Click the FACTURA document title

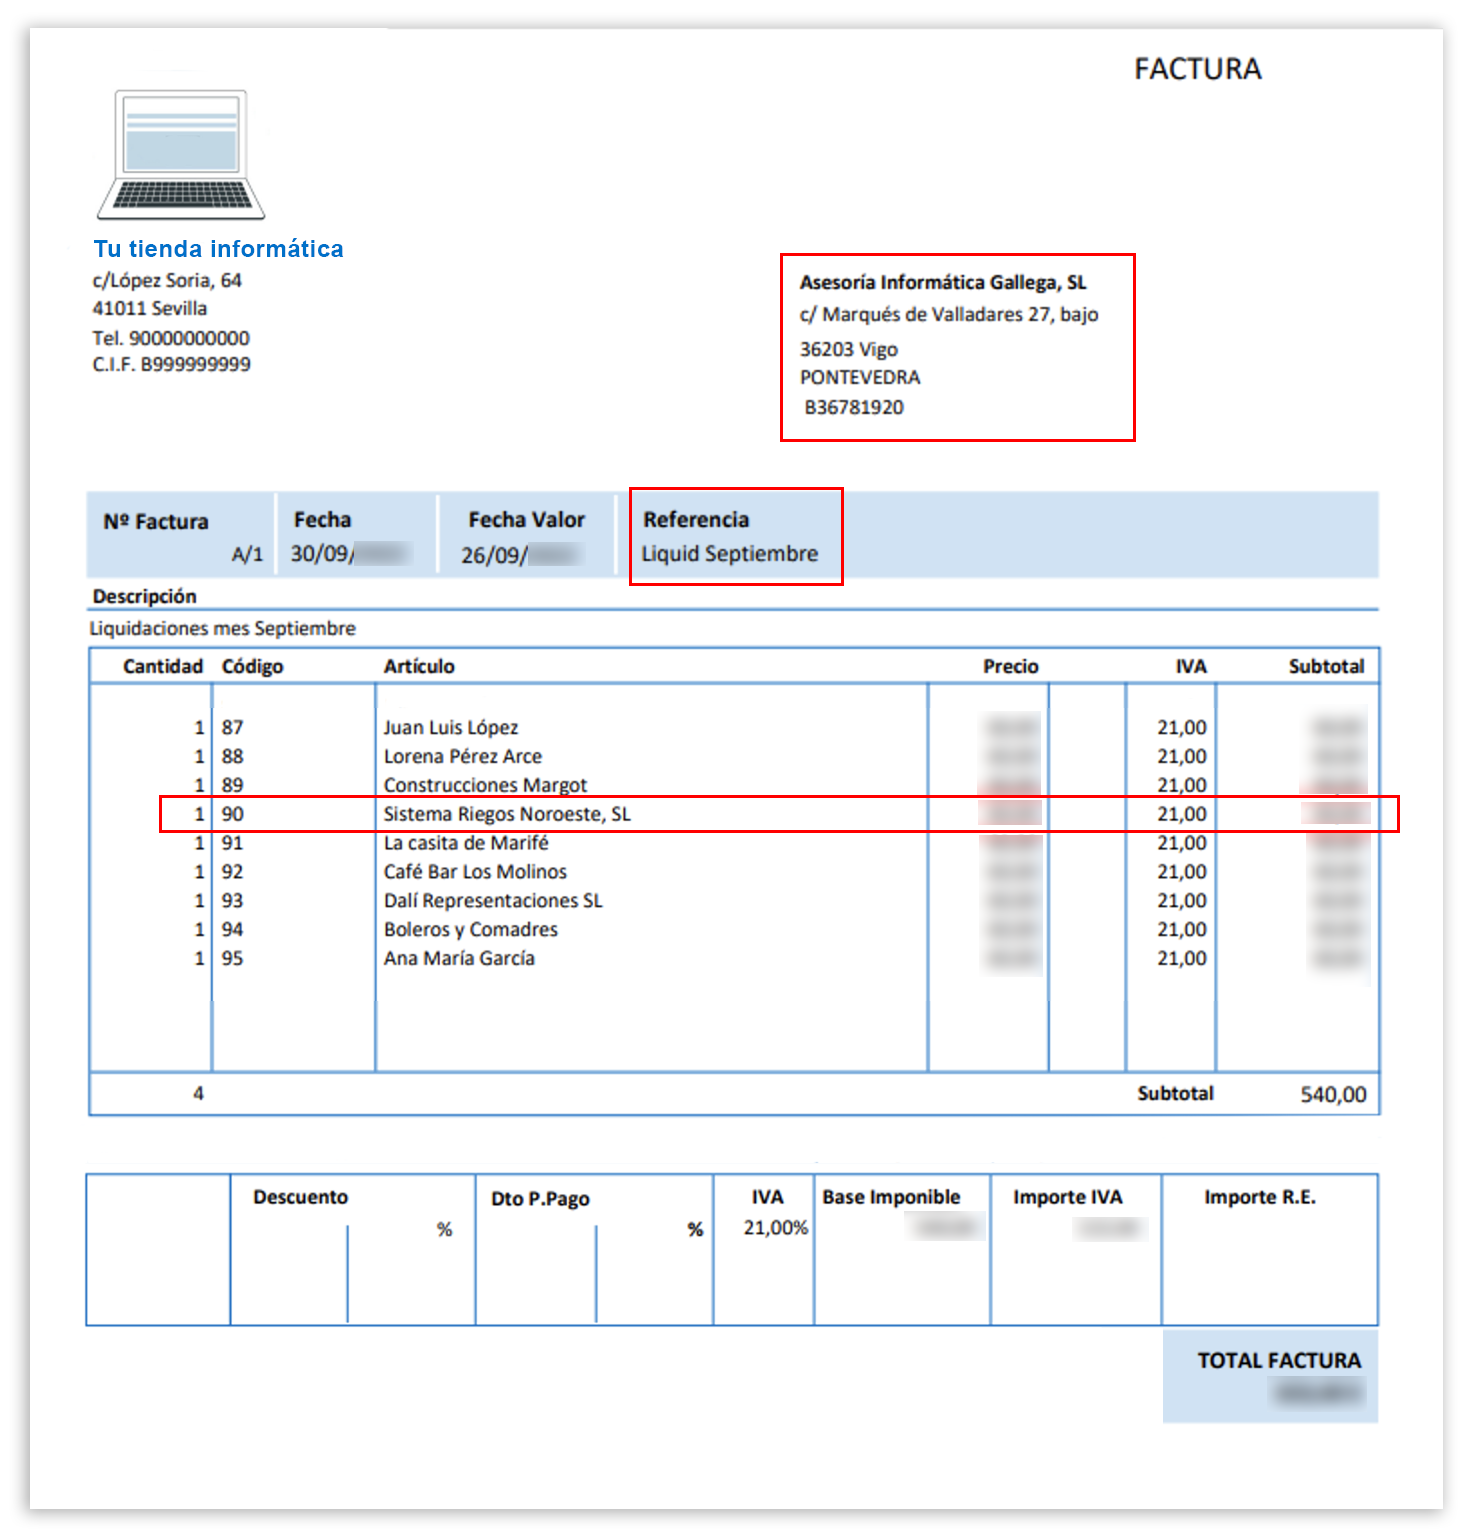pos(1197,69)
